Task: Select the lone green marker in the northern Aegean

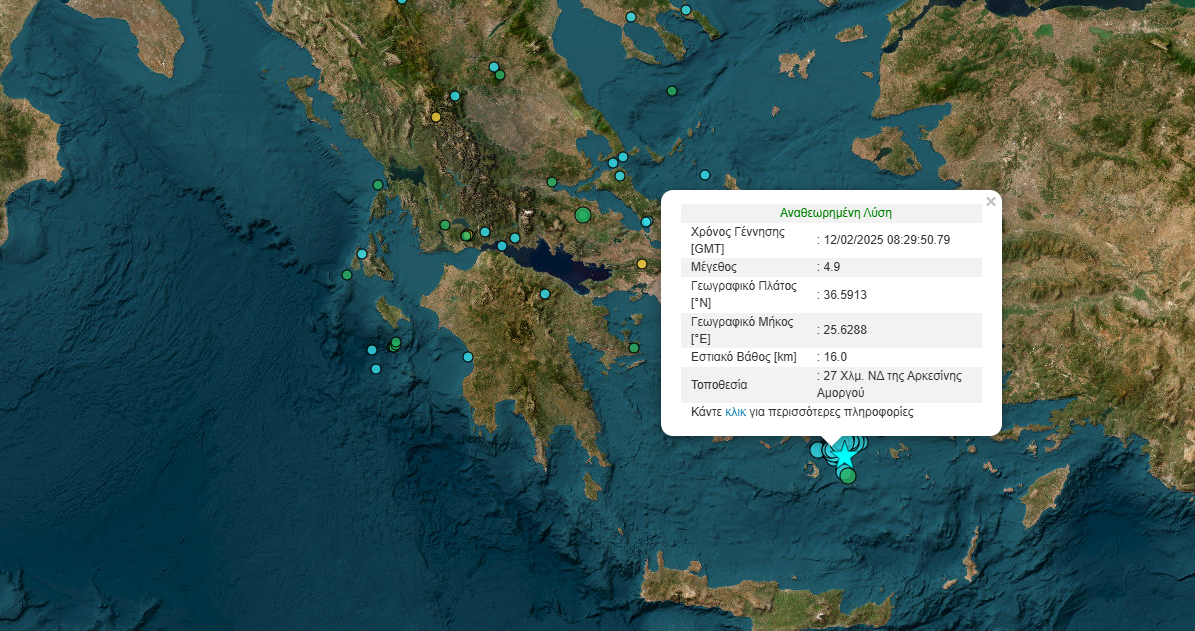Action: (x=672, y=91)
